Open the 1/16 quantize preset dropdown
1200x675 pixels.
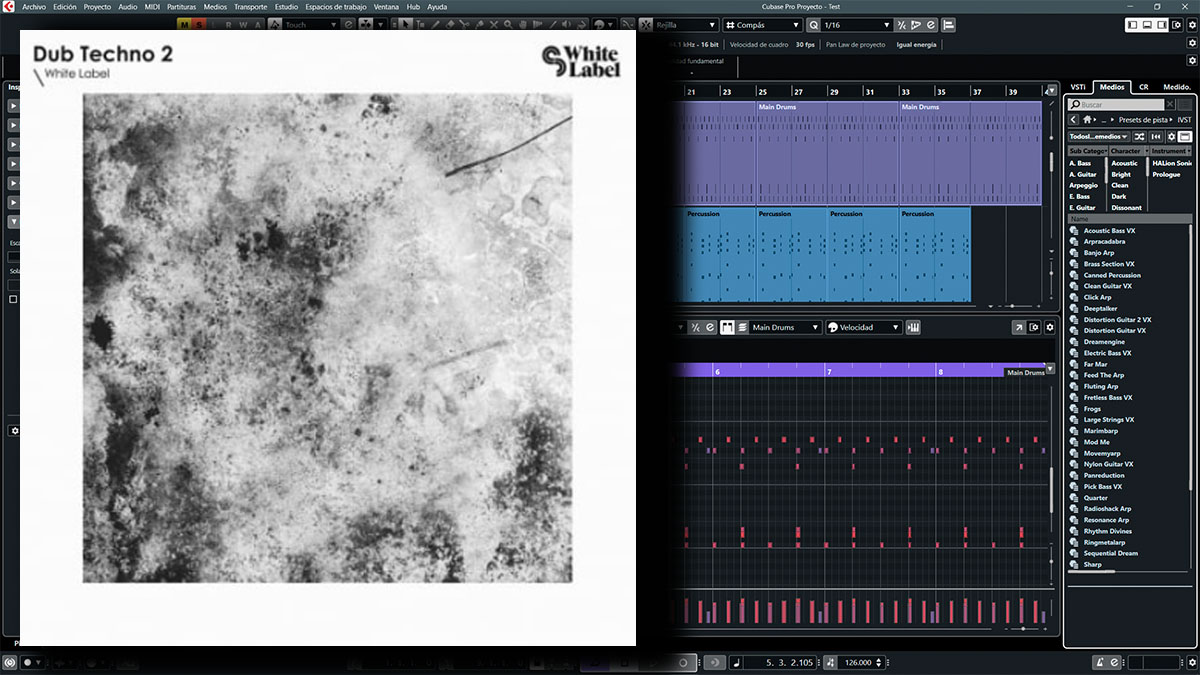coord(857,25)
